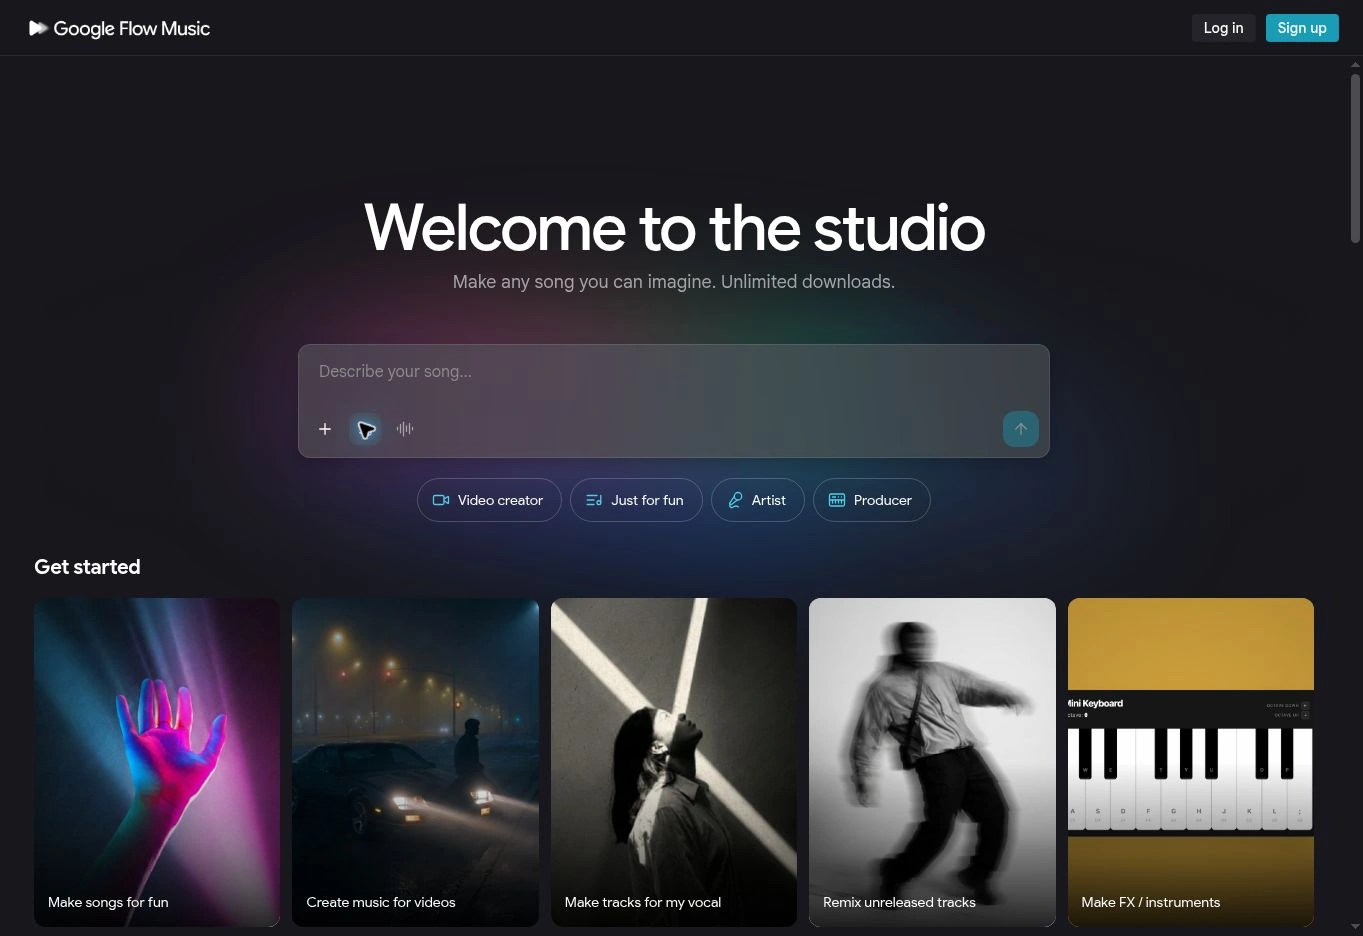Image resolution: width=1363 pixels, height=936 pixels.
Task: Click the Get started heading
Action: coord(87,567)
